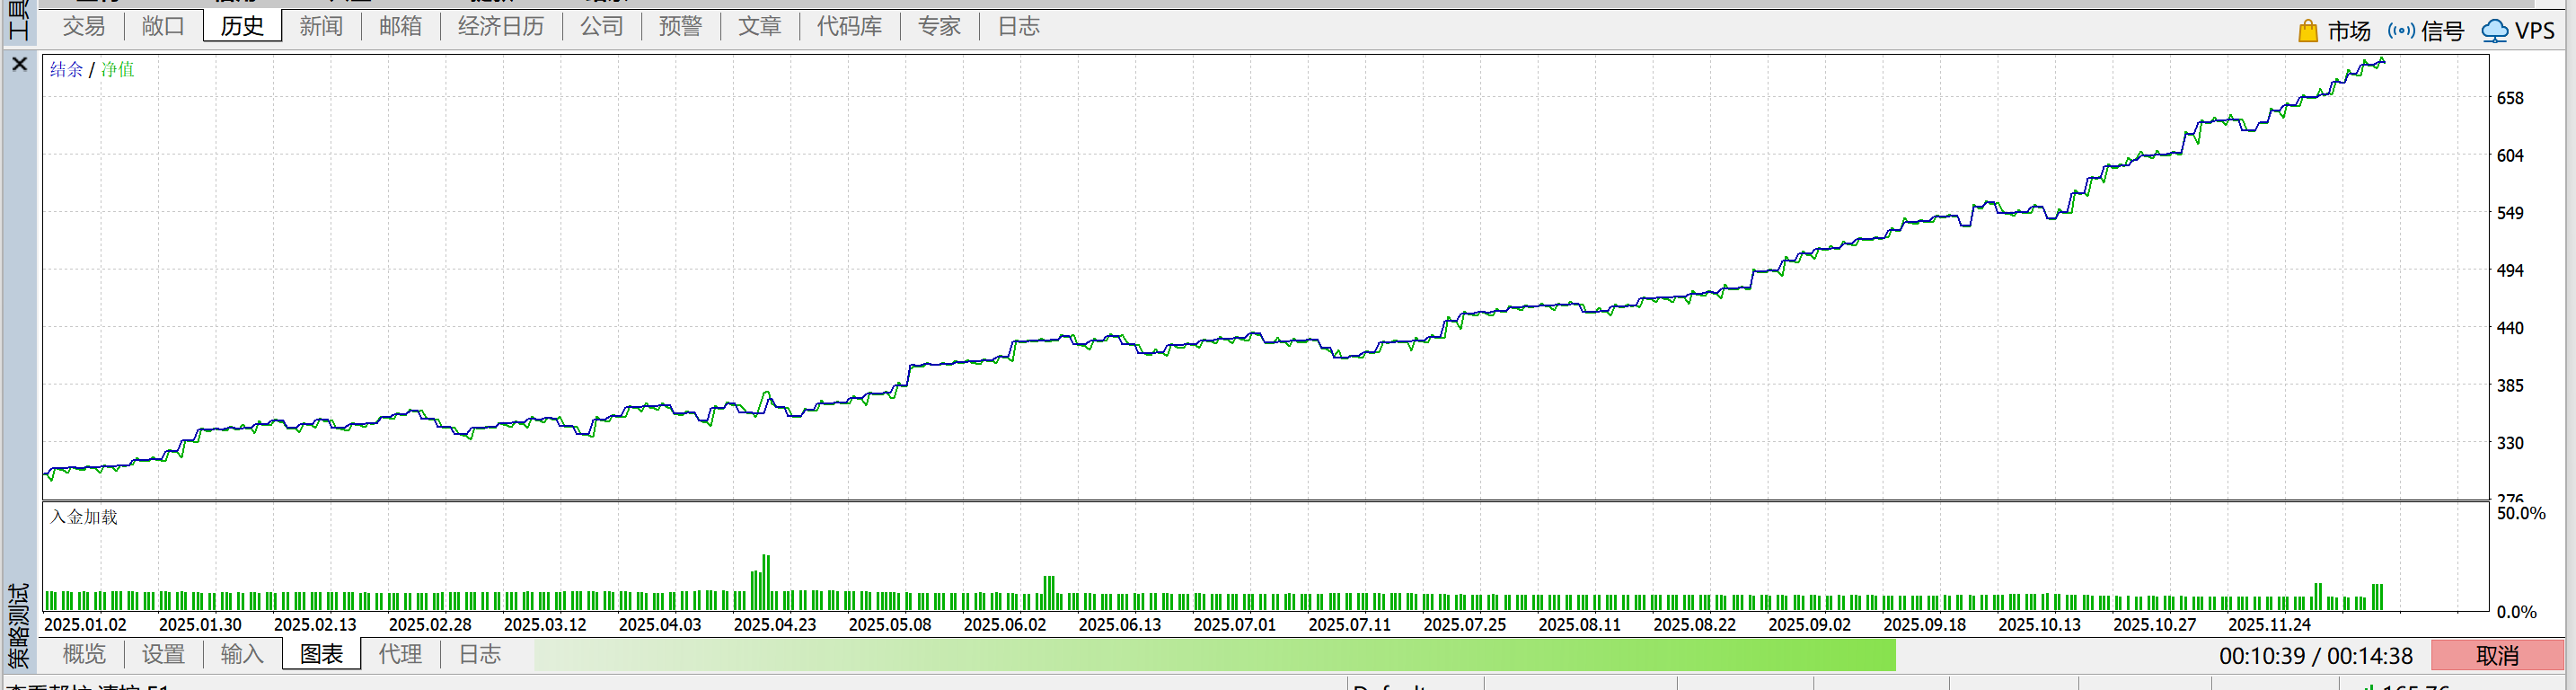Click the 604 price axis value
Viewport: 2576px width, 690px height.
[x=2510, y=155]
